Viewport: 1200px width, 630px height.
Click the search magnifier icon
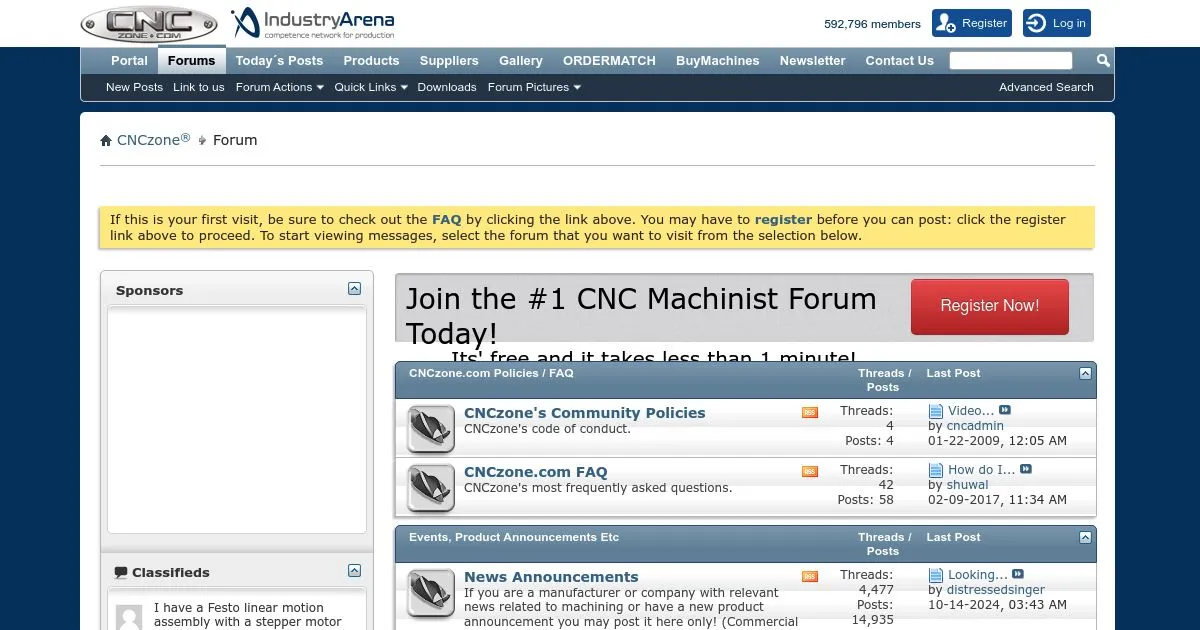coord(1103,61)
